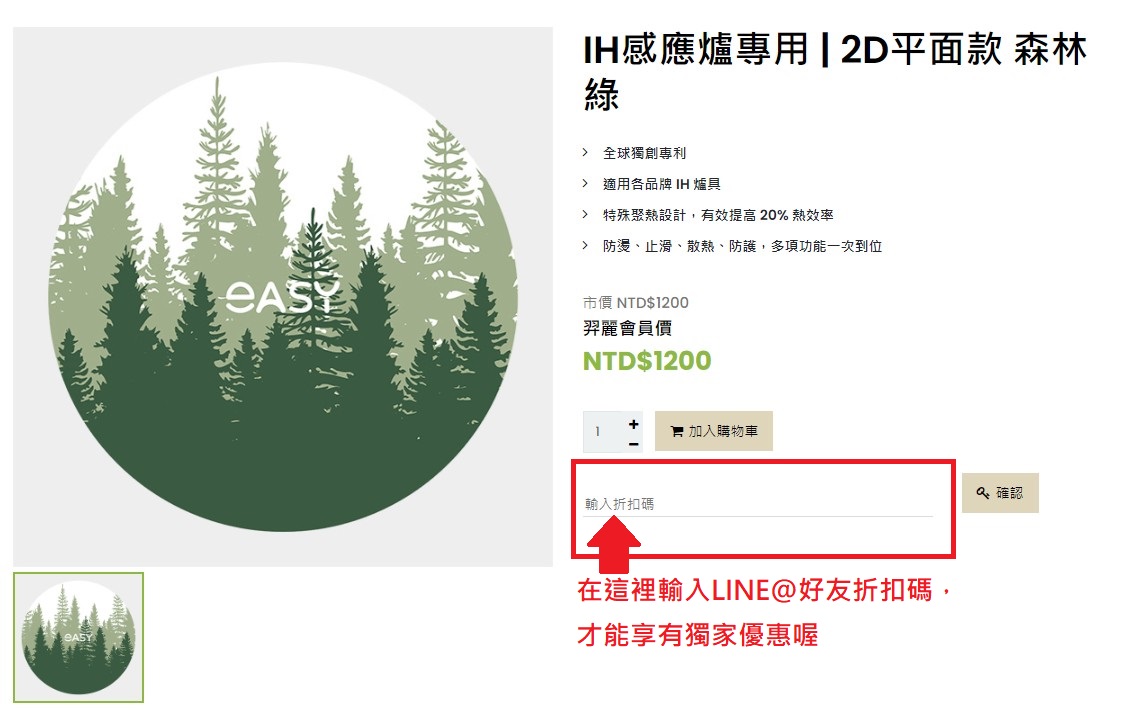Click the product title IH感應爐專用 2D平面款

point(834,72)
